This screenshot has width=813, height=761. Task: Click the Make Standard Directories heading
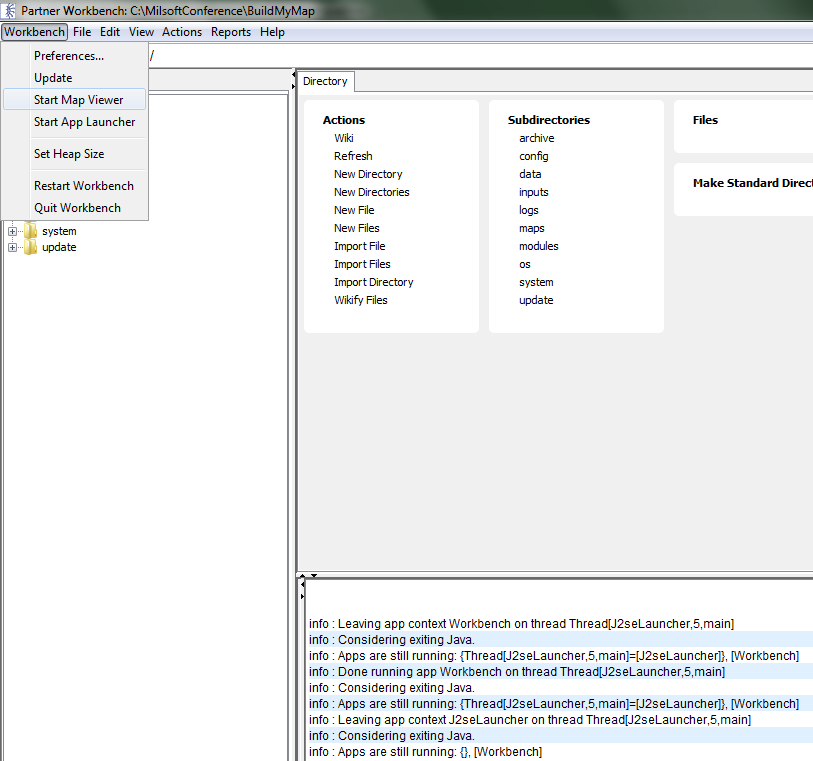752,183
